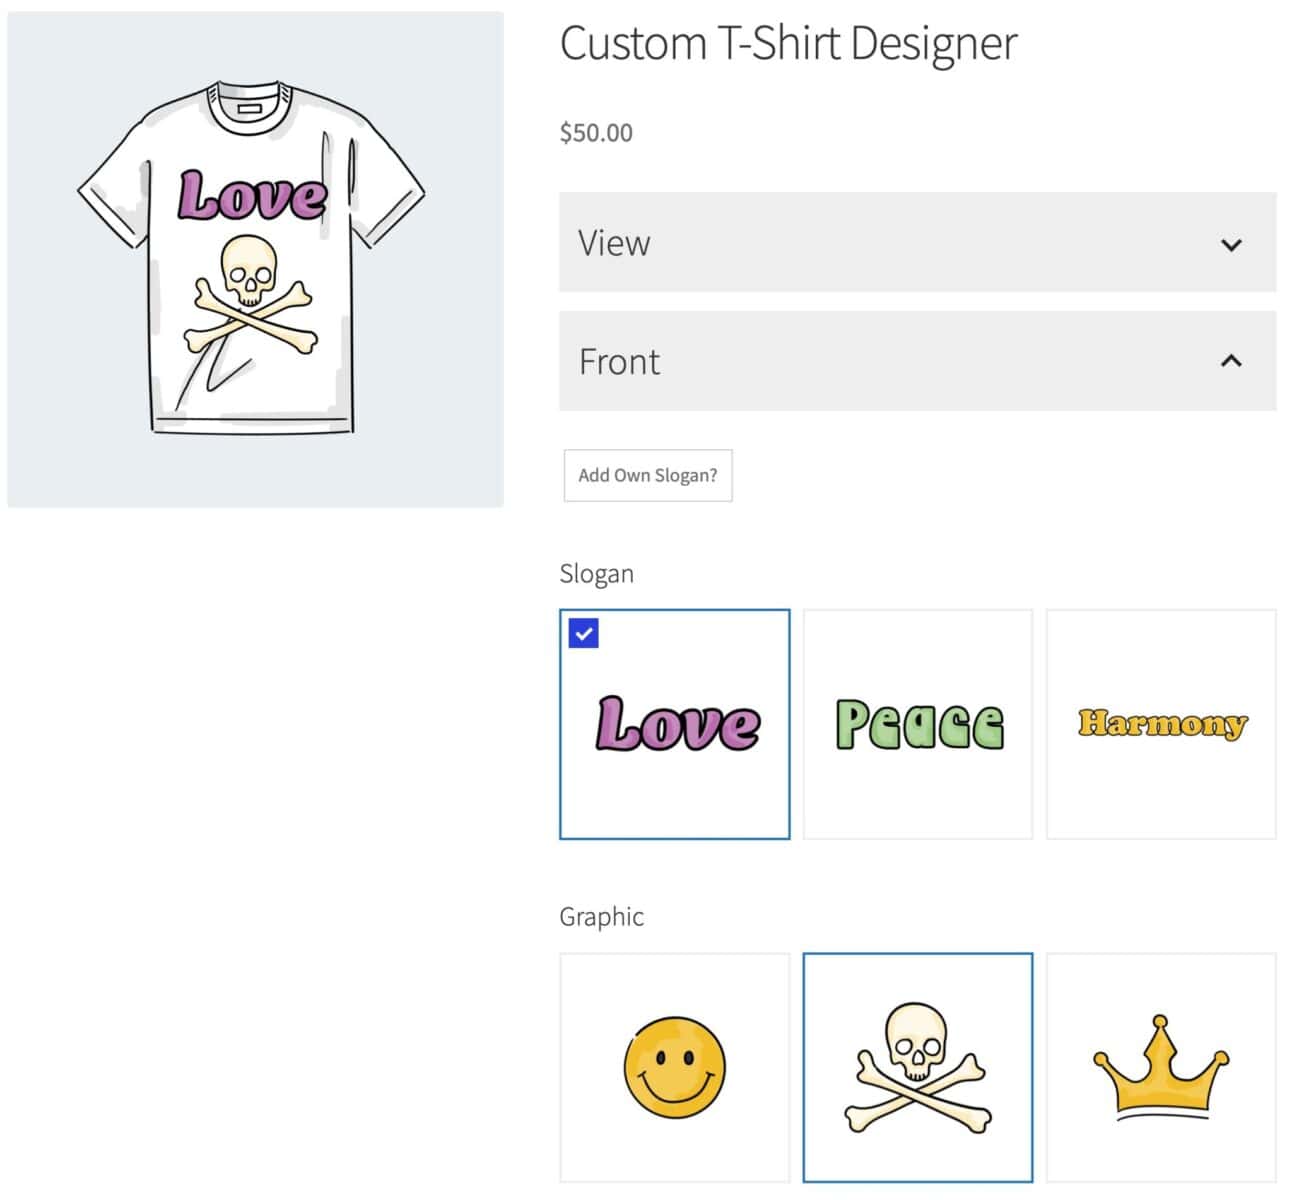Select the yellow Harmony slogan
This screenshot has width=1292, height=1200.
(1160, 724)
